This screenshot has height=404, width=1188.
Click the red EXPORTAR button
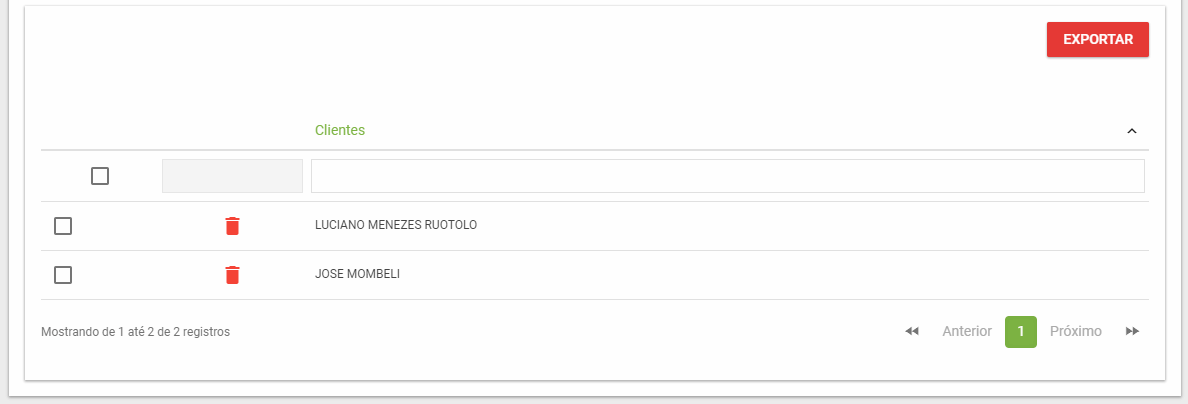[x=1098, y=39]
